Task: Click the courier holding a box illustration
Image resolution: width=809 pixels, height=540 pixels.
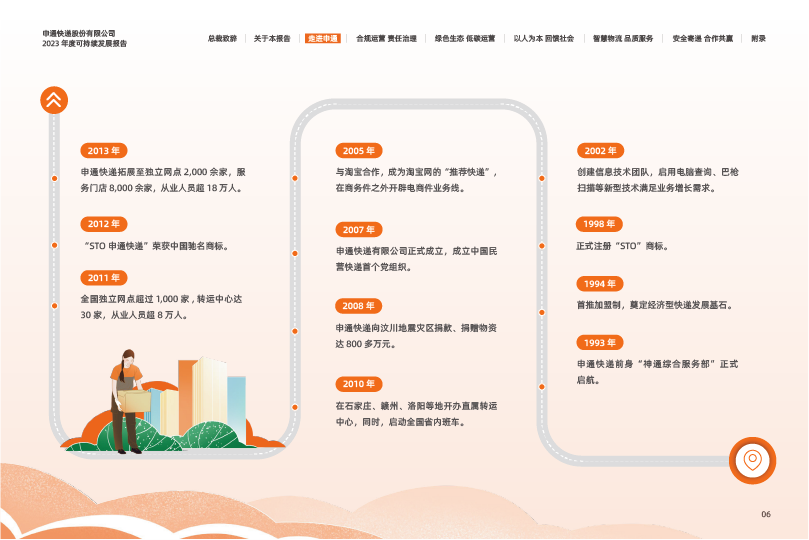Action: tap(127, 400)
